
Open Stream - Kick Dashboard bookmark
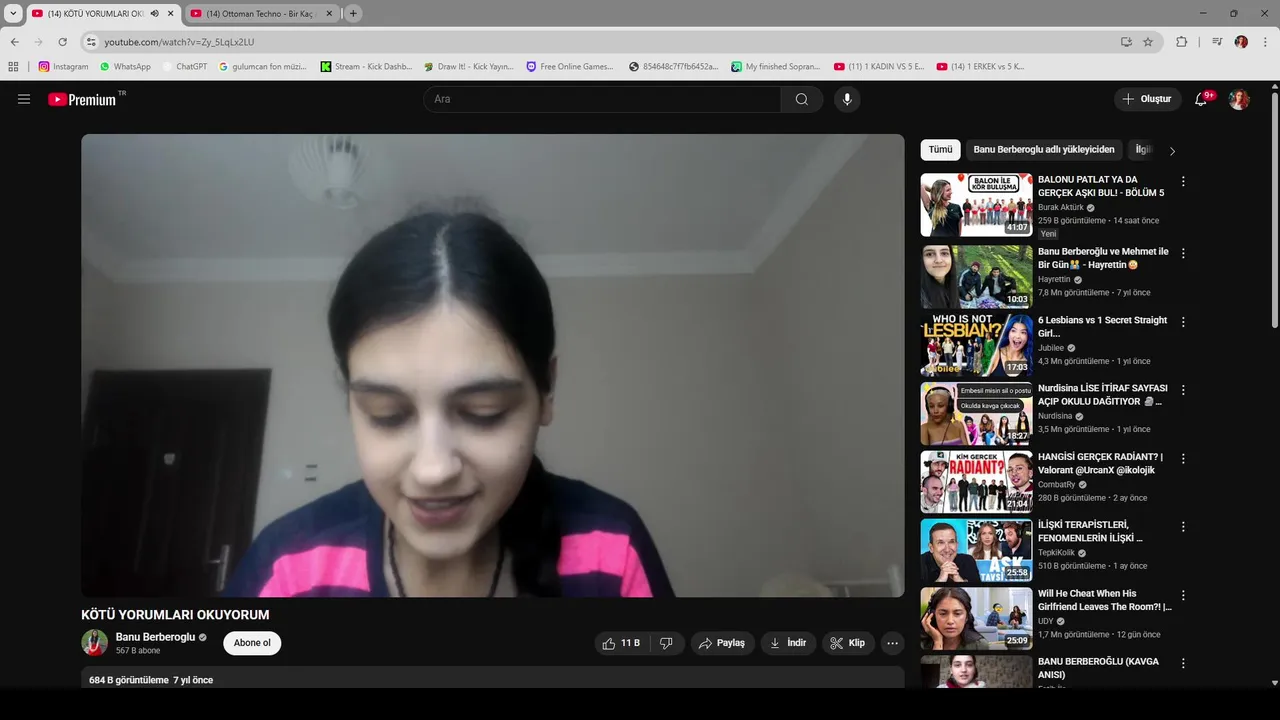tap(366, 67)
